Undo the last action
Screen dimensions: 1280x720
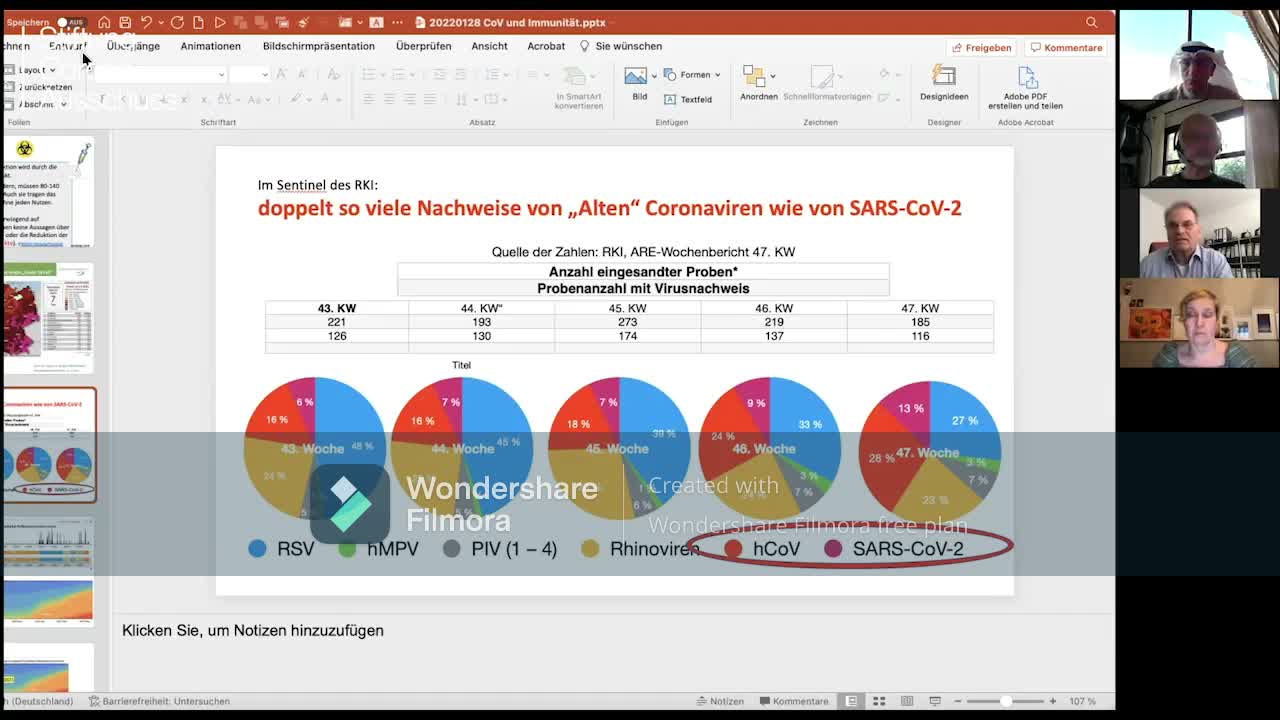click(146, 22)
